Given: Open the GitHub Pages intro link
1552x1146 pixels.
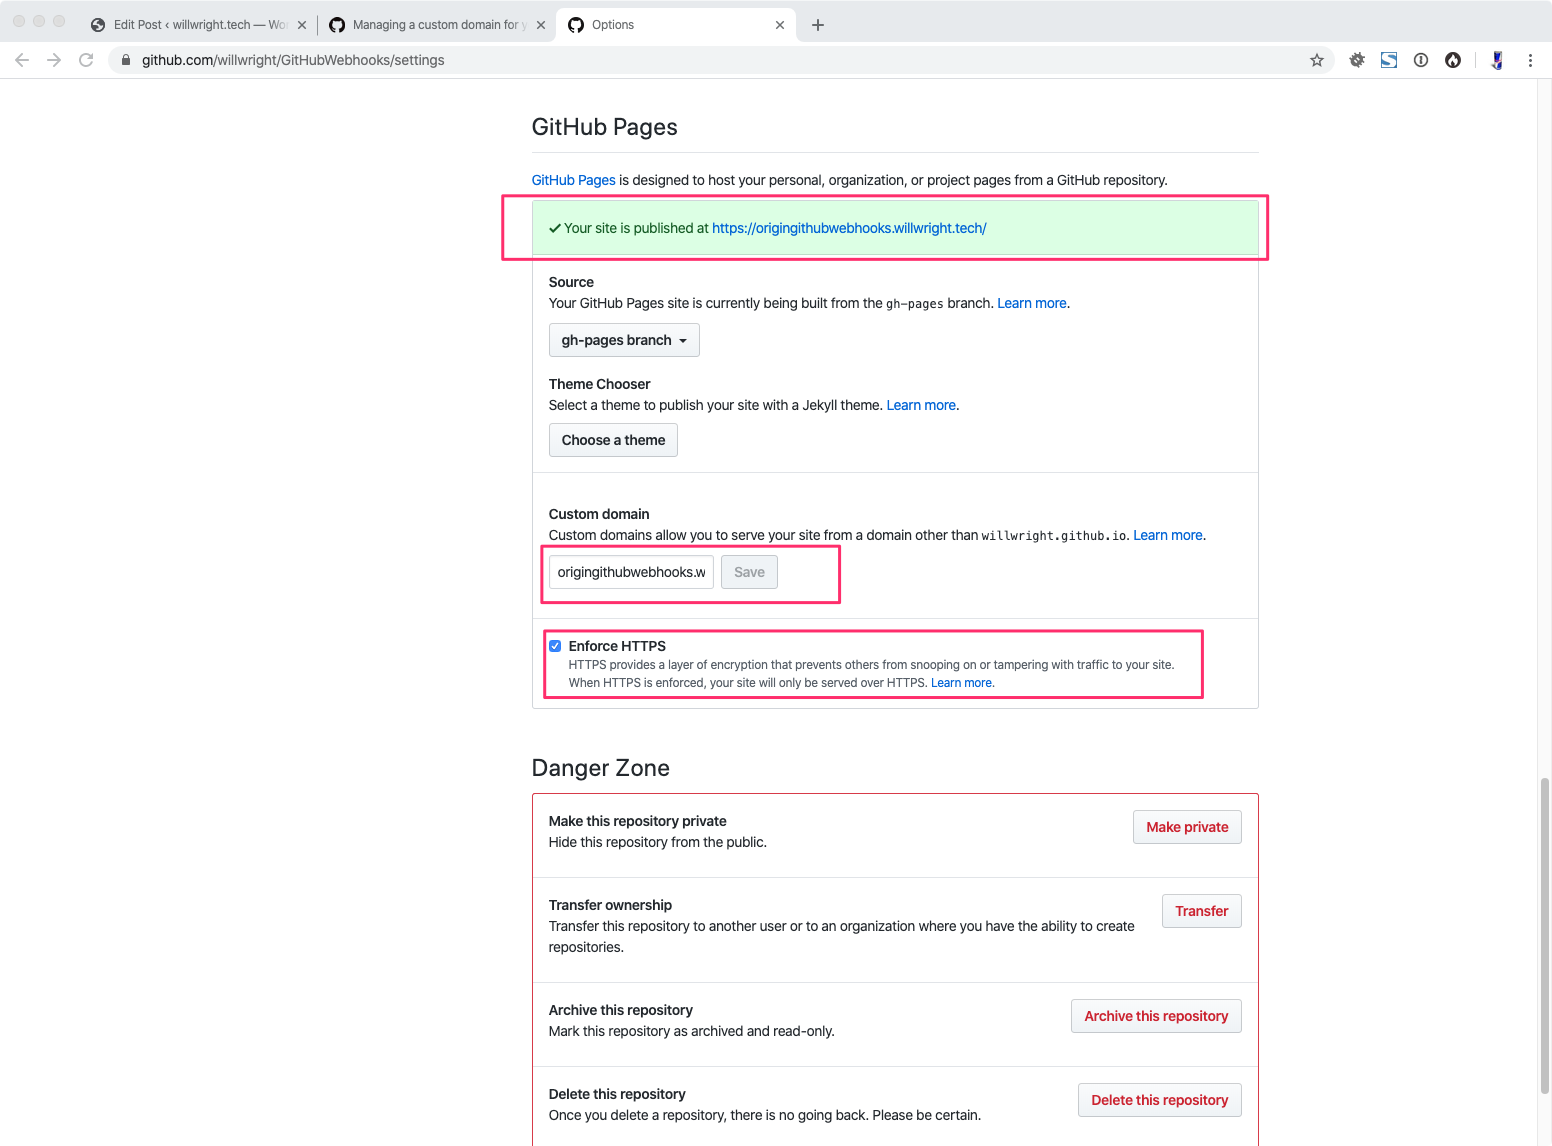Looking at the screenshot, I should click(573, 180).
